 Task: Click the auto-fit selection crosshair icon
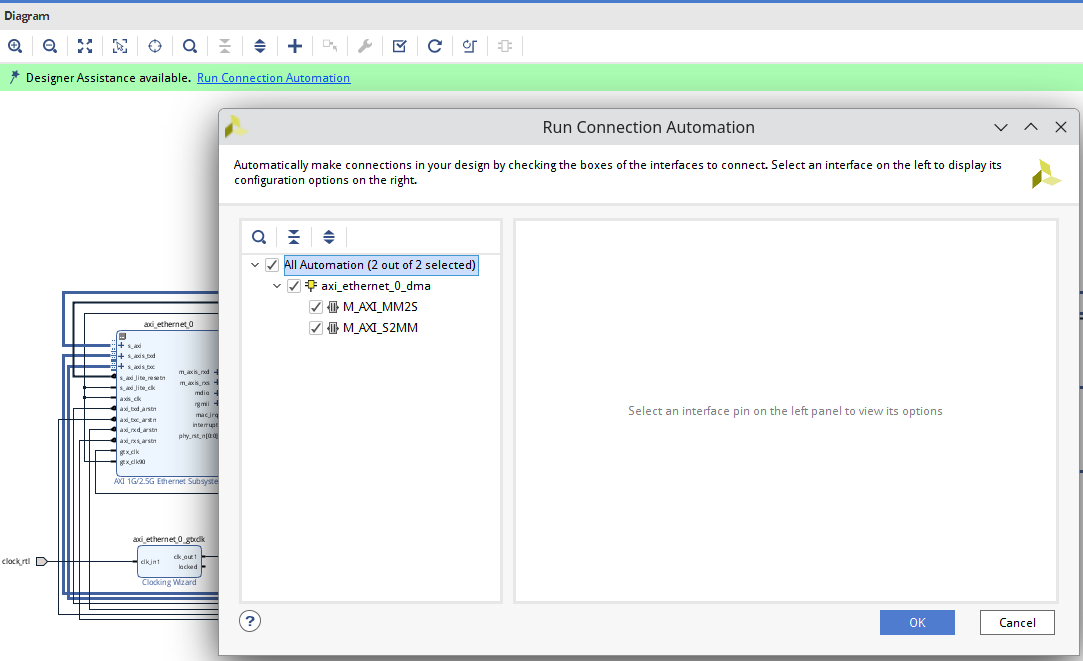click(155, 46)
